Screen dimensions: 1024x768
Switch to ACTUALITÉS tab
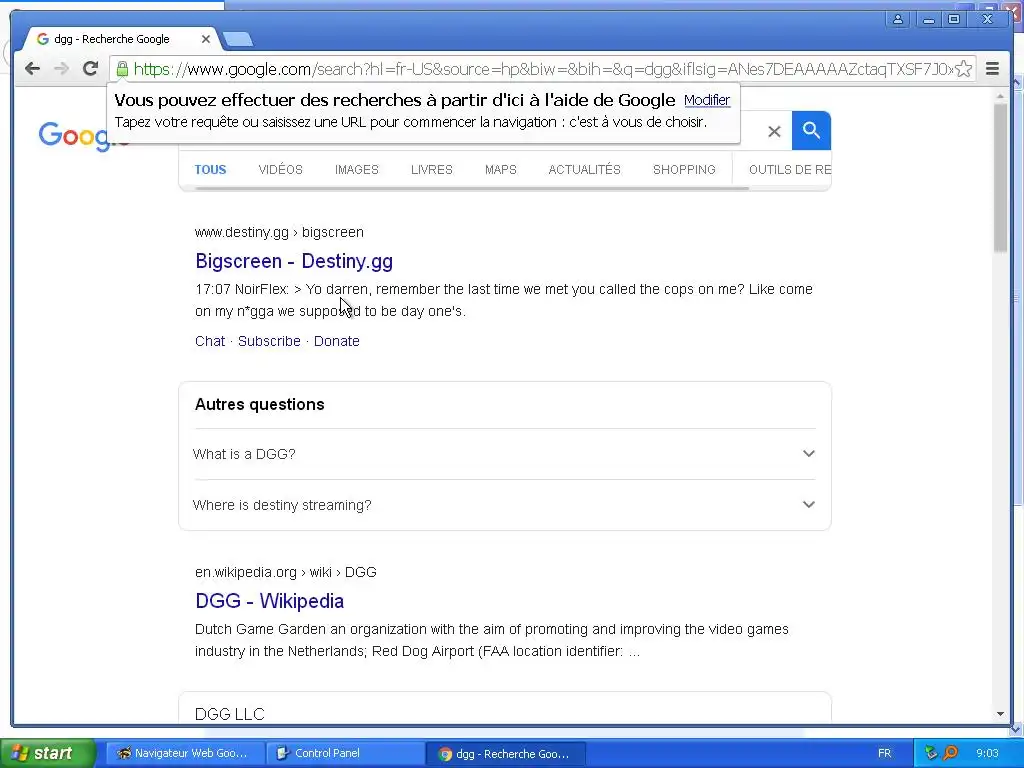click(x=584, y=170)
